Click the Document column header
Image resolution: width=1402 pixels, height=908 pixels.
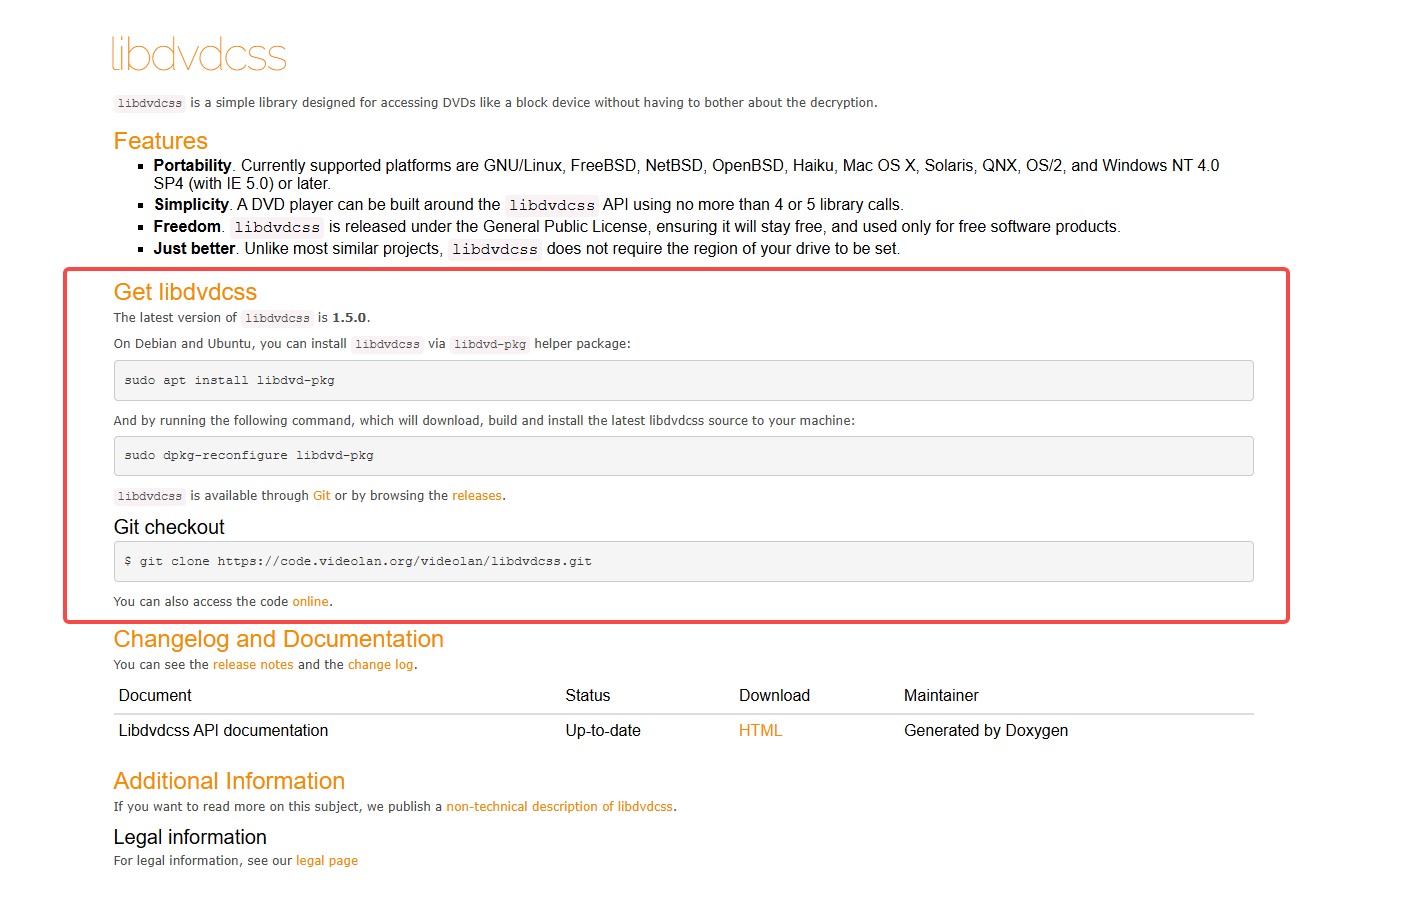coord(155,696)
